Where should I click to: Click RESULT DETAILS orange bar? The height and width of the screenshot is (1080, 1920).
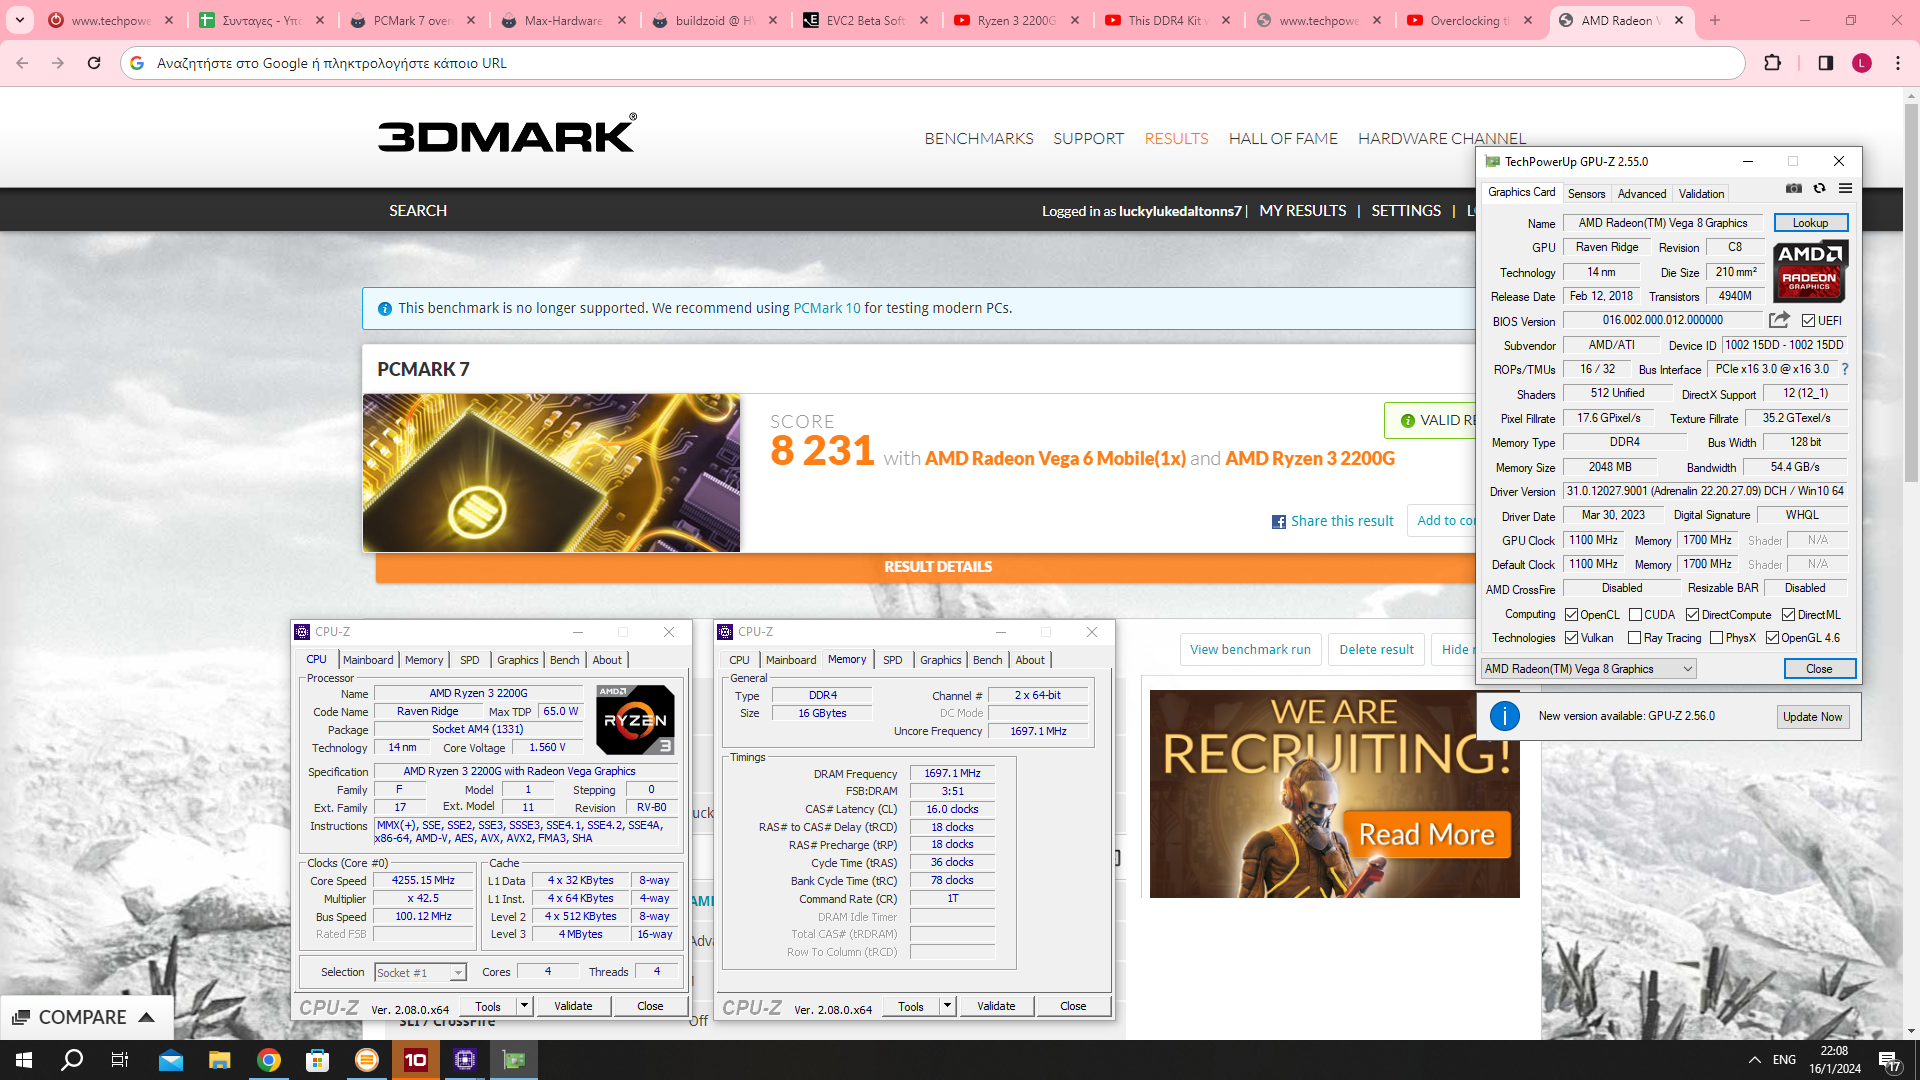click(x=938, y=567)
